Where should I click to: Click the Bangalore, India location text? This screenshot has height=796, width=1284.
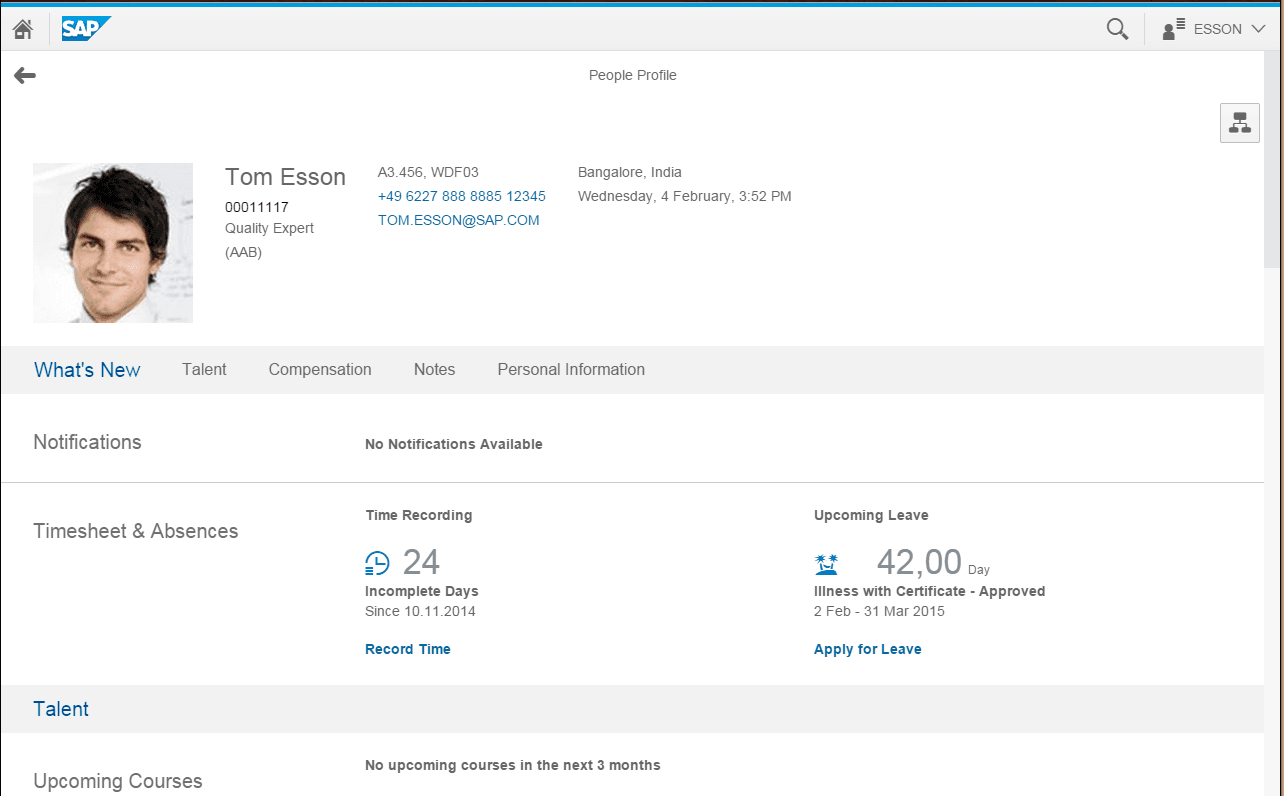(630, 172)
